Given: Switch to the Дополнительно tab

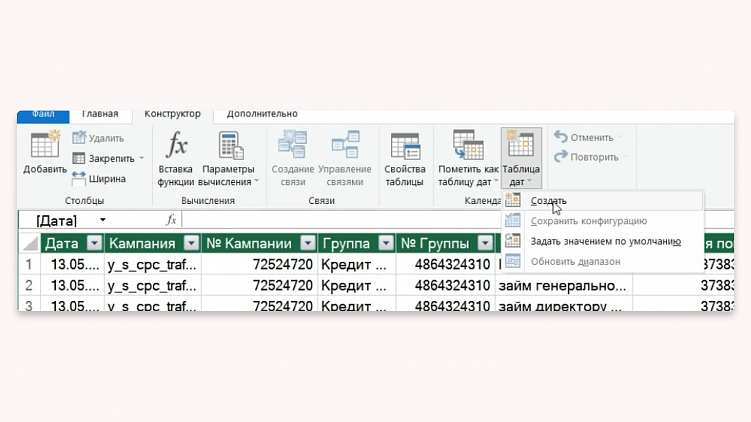Looking at the screenshot, I should pos(262,114).
